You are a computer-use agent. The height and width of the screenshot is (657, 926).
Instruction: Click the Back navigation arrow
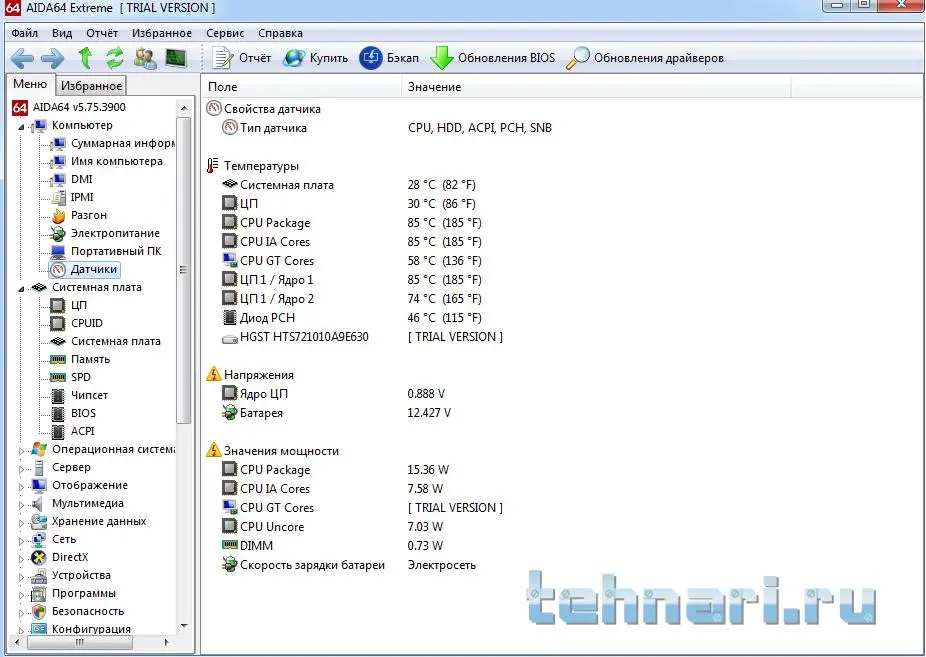point(22,58)
